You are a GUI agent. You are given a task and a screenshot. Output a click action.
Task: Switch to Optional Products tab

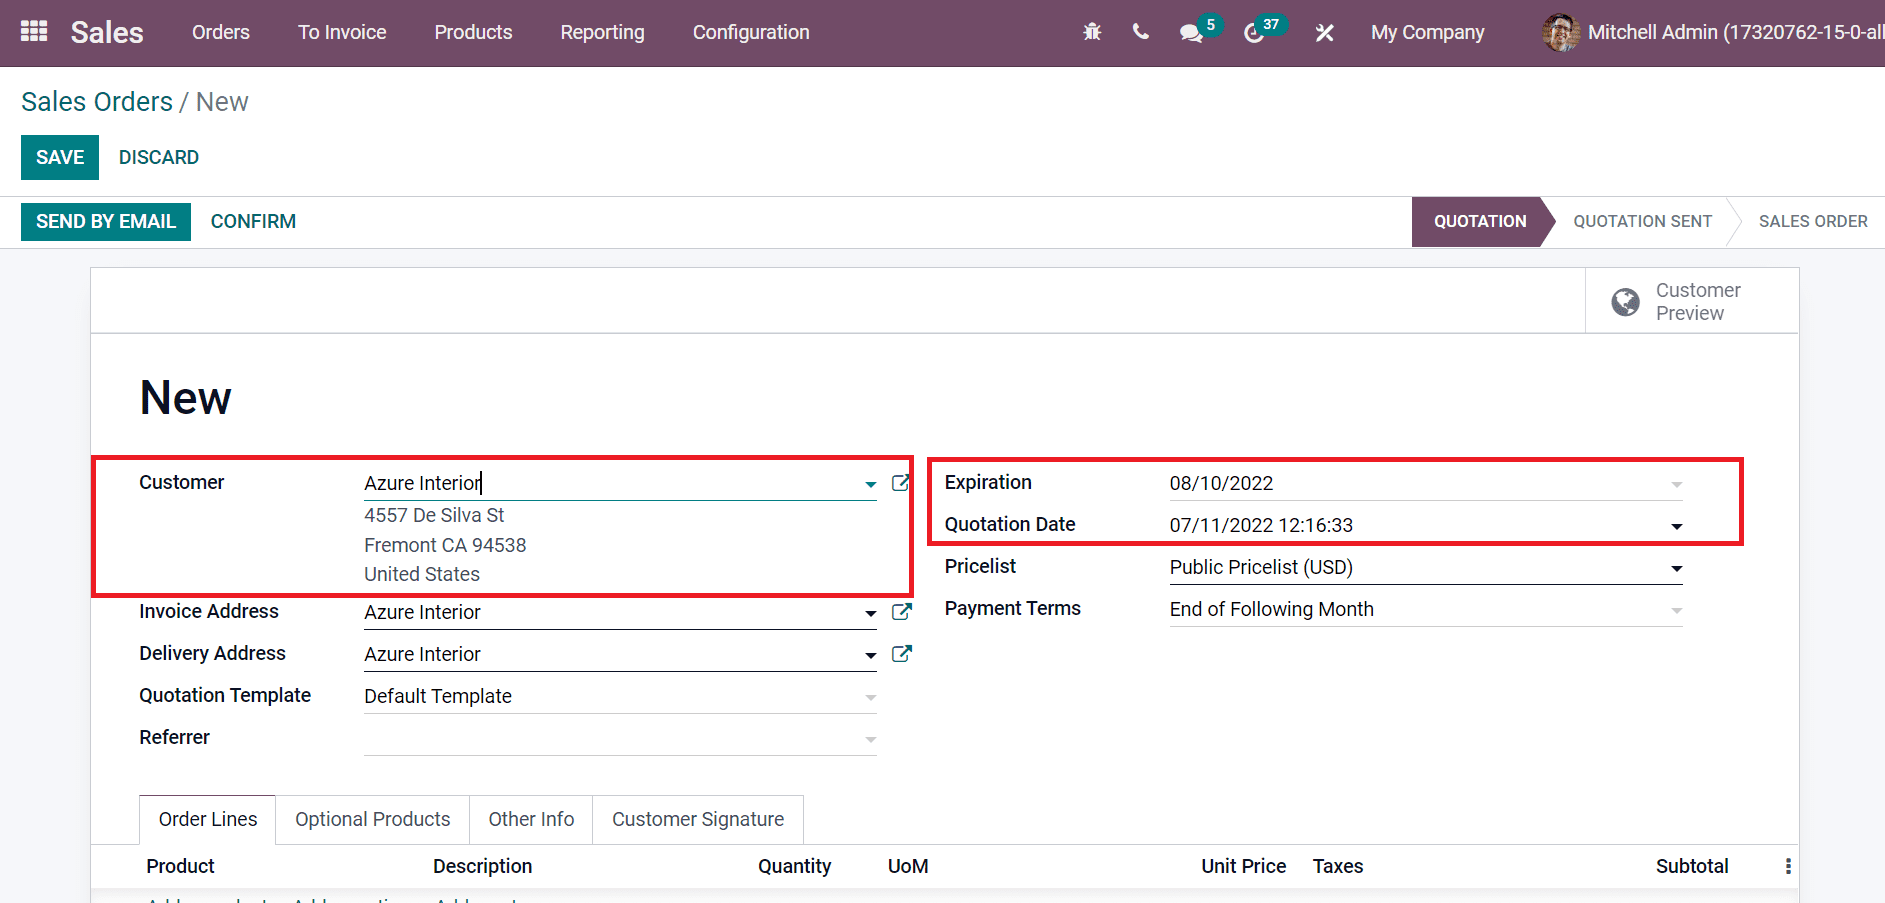click(373, 819)
